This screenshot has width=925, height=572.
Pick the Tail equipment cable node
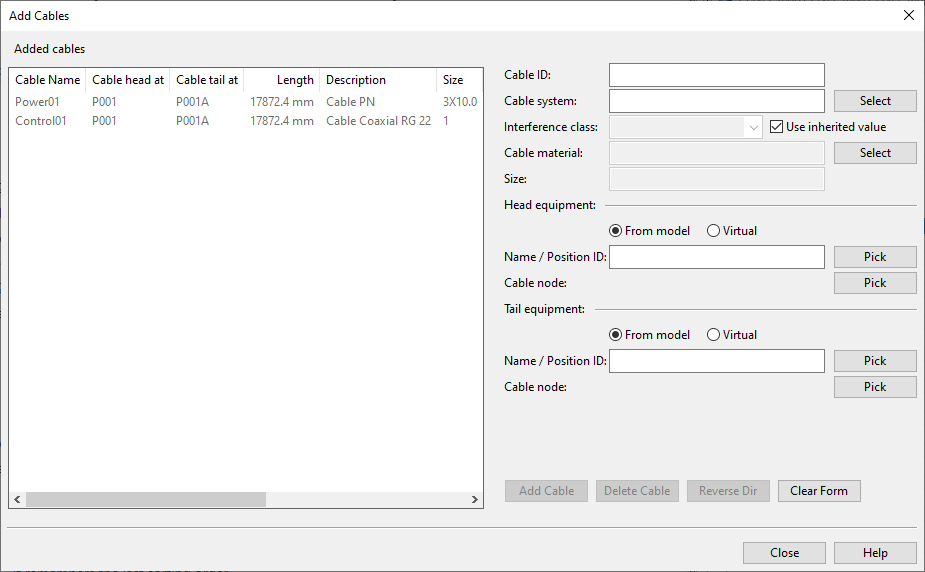click(874, 387)
